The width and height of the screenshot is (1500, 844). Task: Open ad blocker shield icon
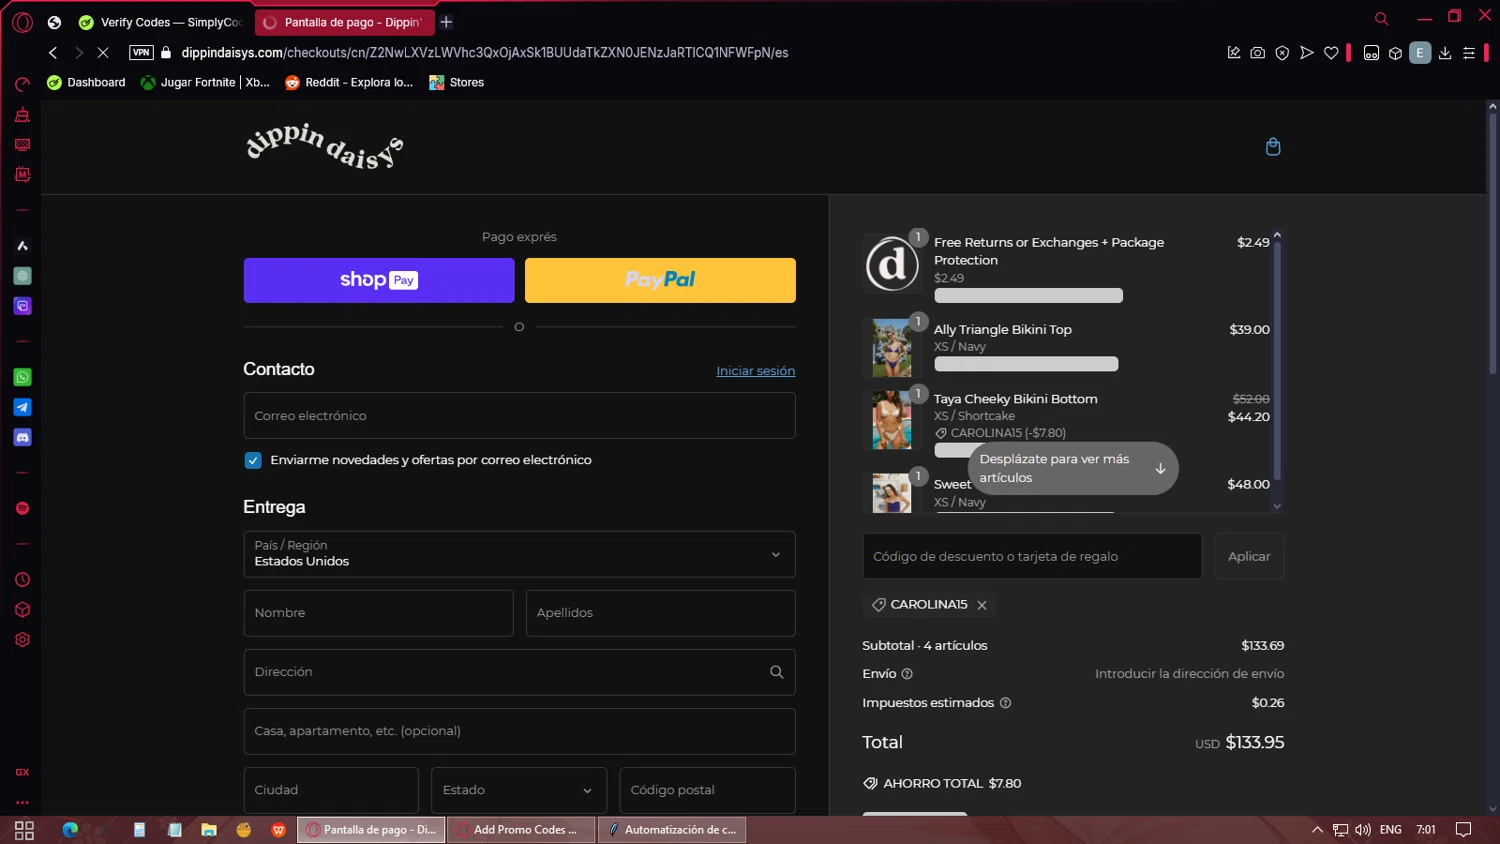[1282, 53]
